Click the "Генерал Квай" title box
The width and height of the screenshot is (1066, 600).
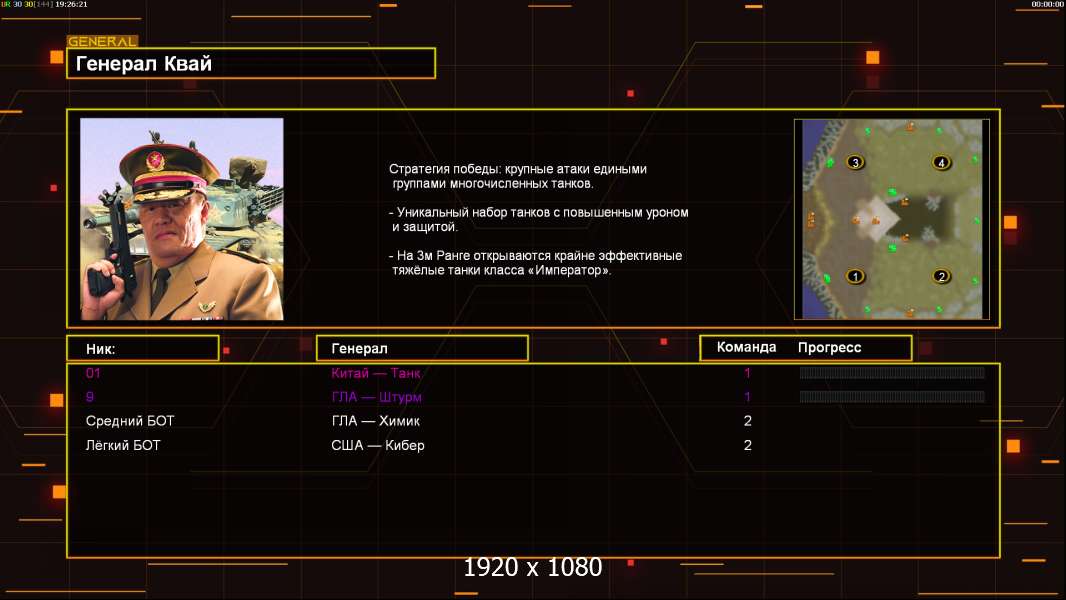251,63
